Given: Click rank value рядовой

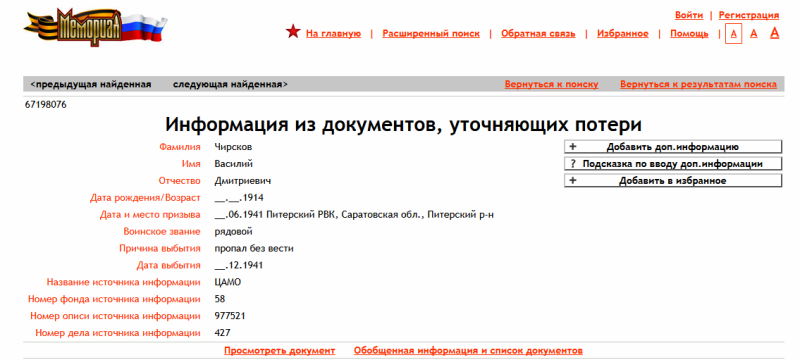Looking at the screenshot, I should tap(234, 232).
